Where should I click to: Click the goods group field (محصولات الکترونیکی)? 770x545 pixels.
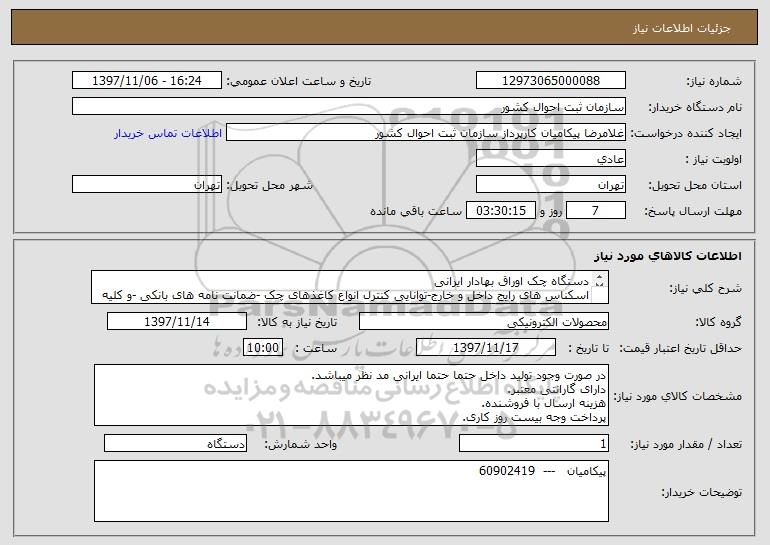click(484, 322)
